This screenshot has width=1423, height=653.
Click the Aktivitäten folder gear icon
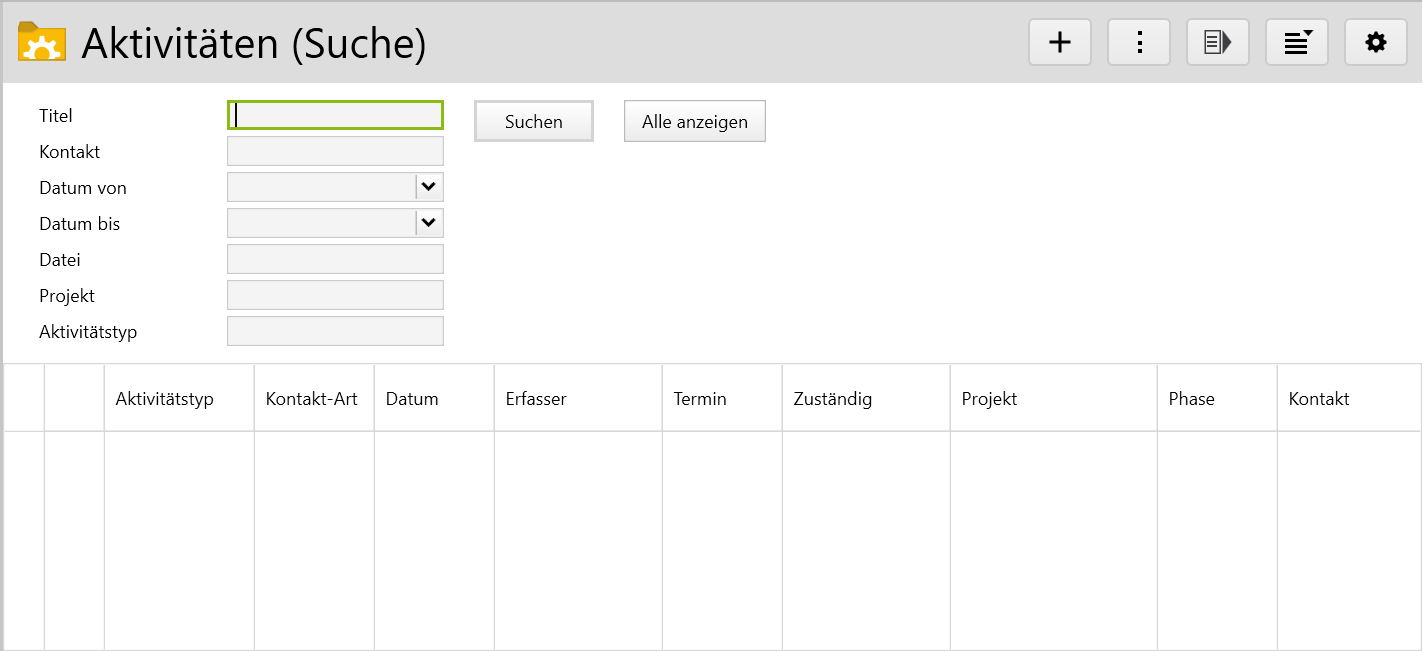[42, 42]
